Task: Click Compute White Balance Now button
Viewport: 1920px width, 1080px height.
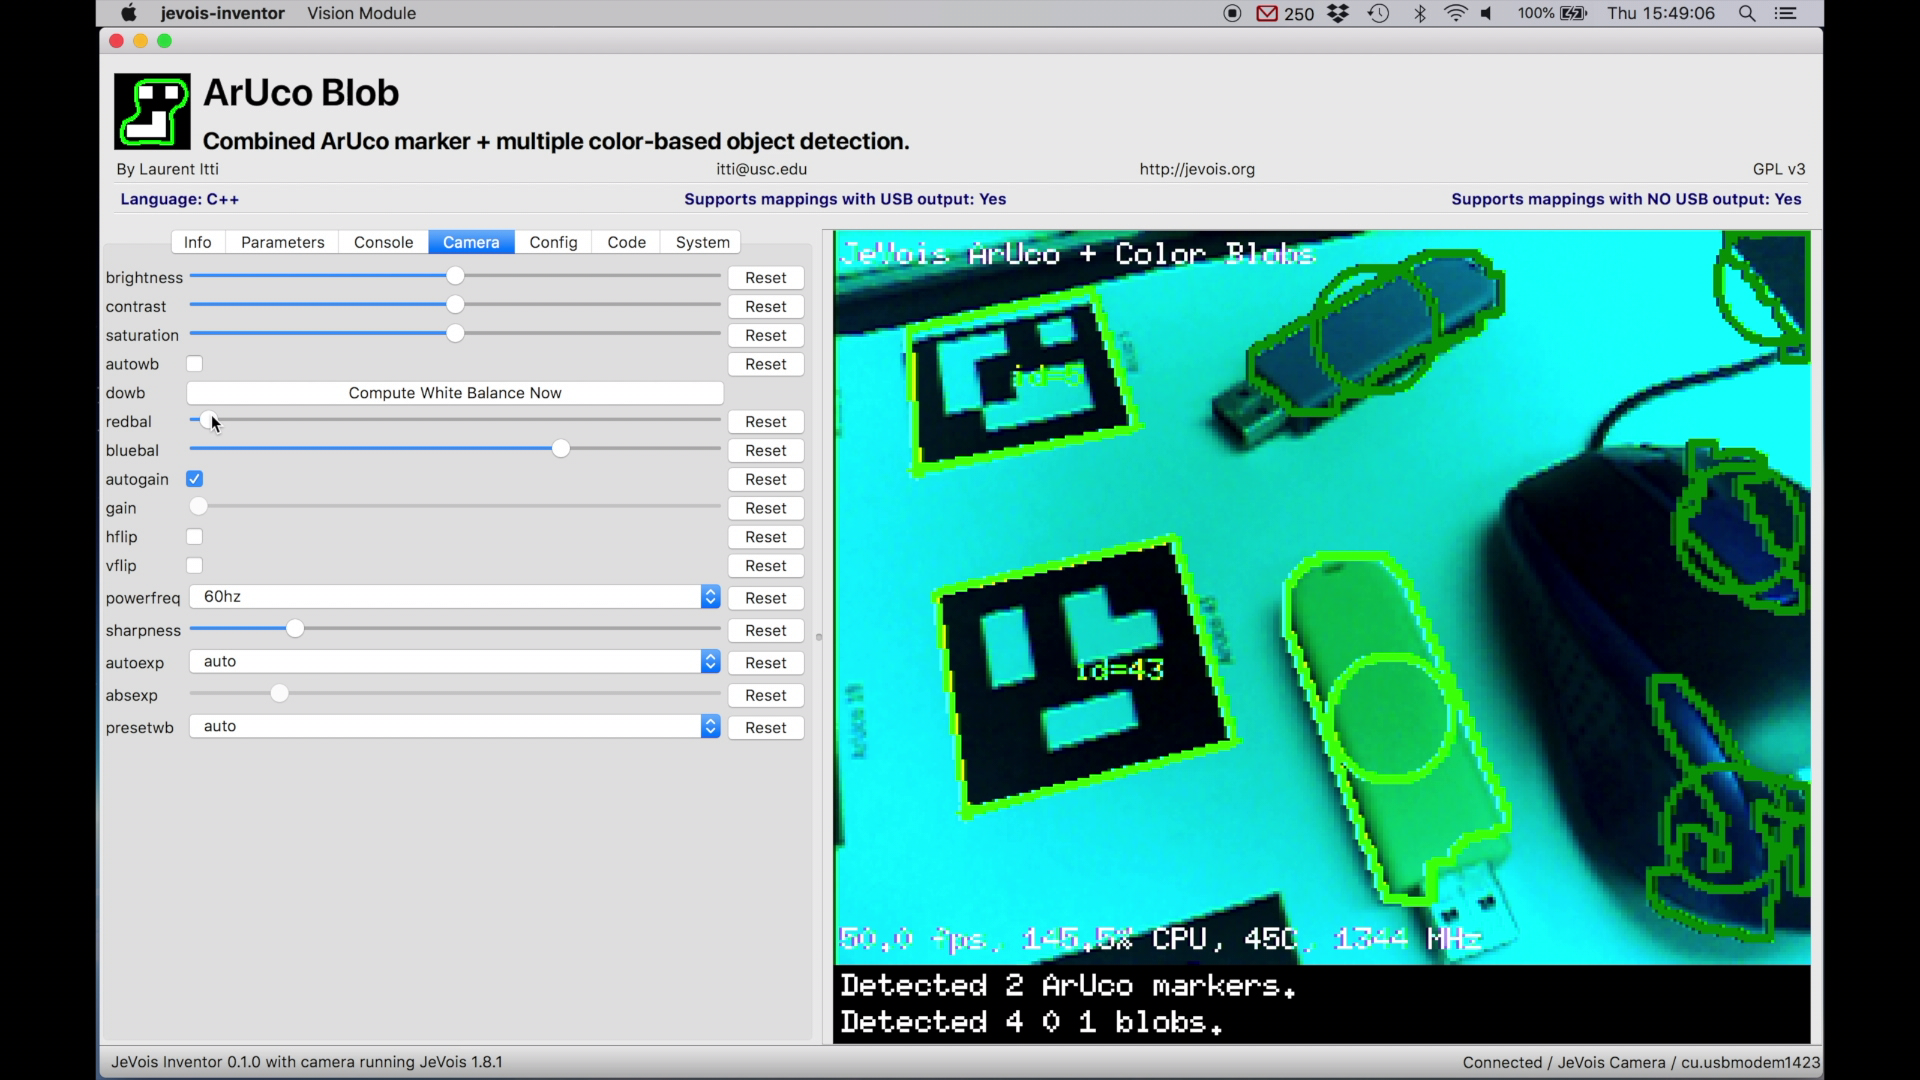Action: 455,393
